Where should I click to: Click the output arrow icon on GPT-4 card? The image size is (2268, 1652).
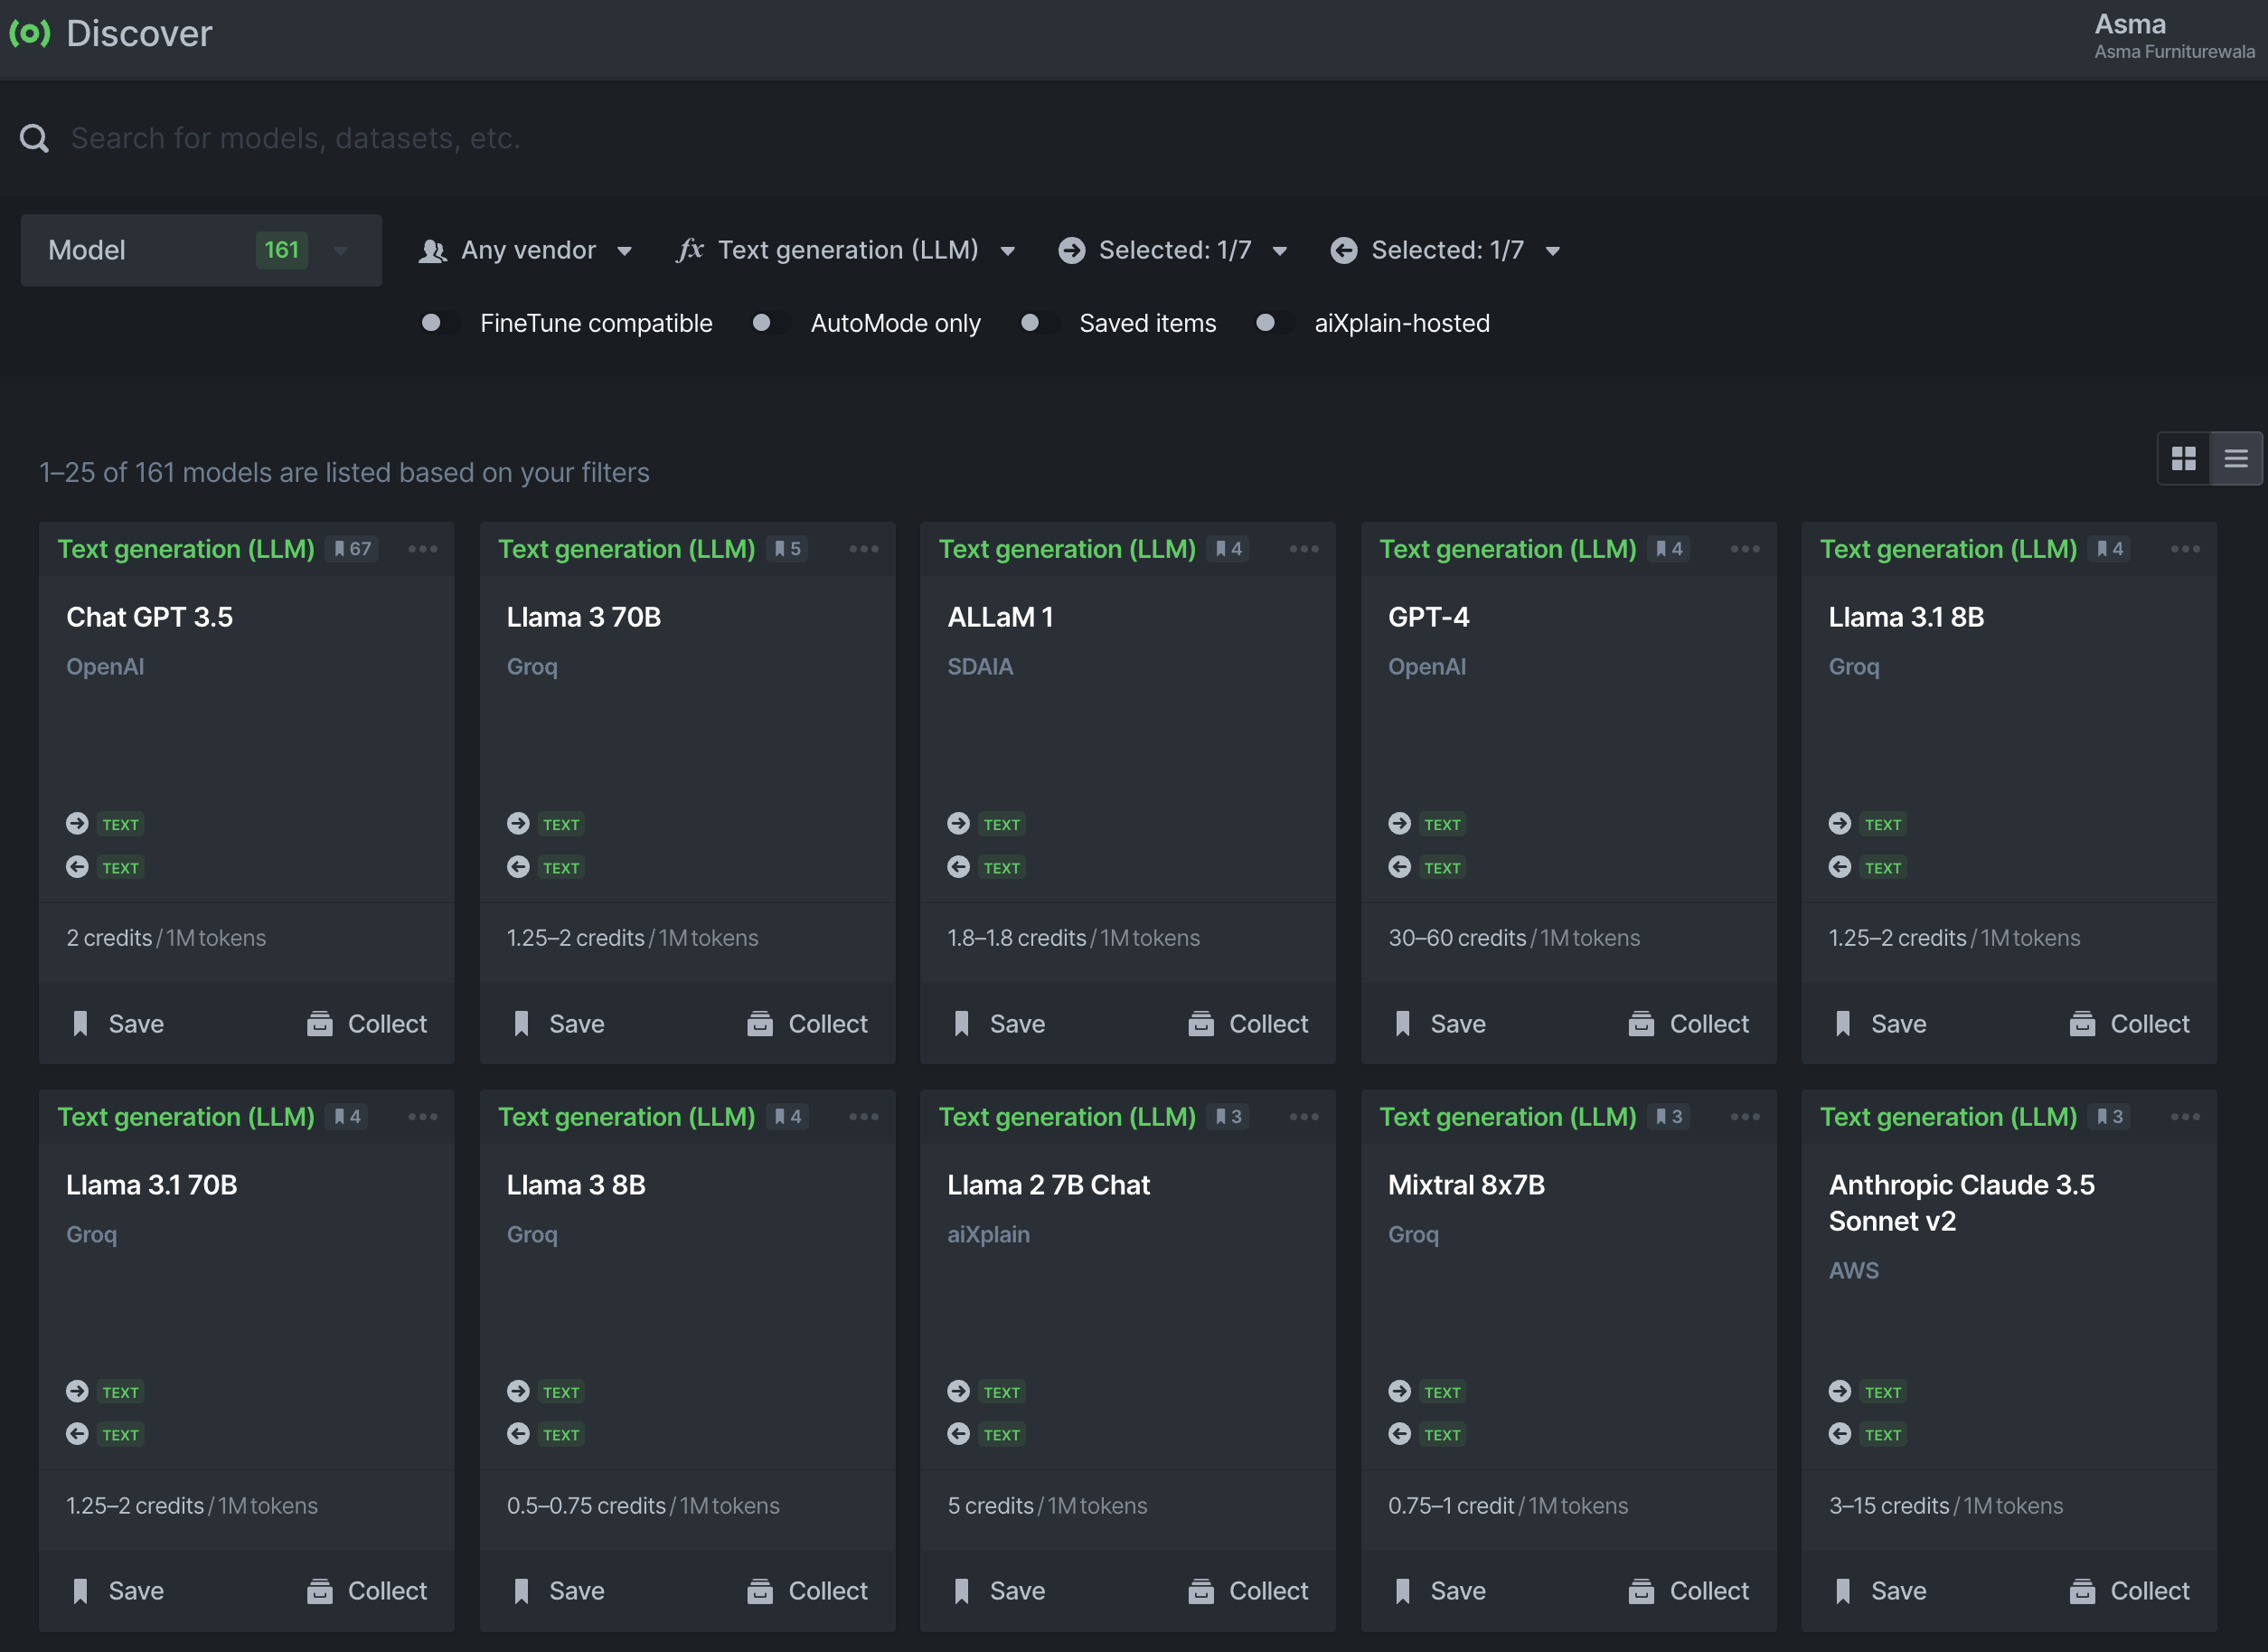click(1400, 867)
